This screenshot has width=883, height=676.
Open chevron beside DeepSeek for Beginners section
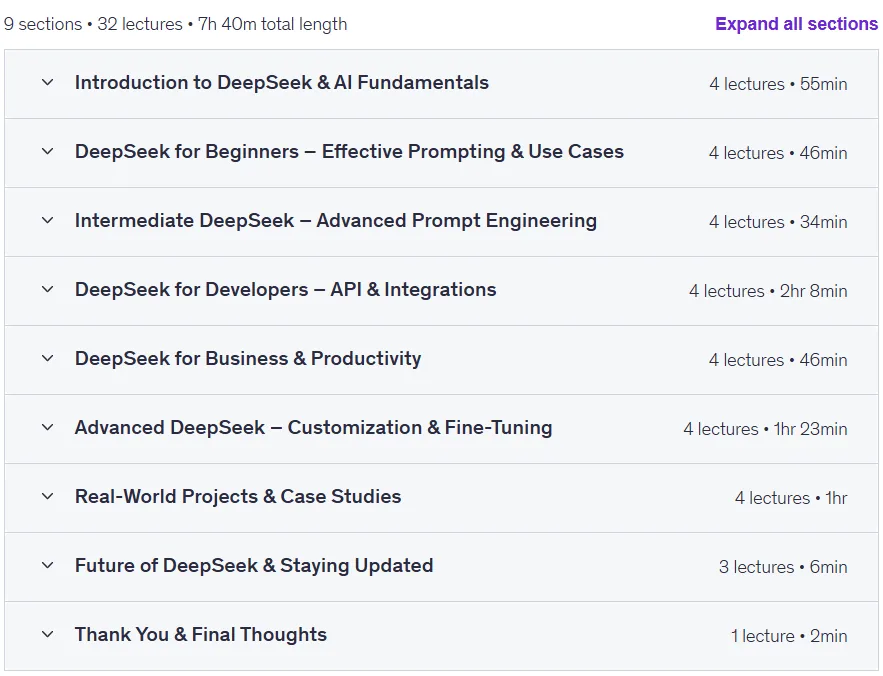coord(48,152)
